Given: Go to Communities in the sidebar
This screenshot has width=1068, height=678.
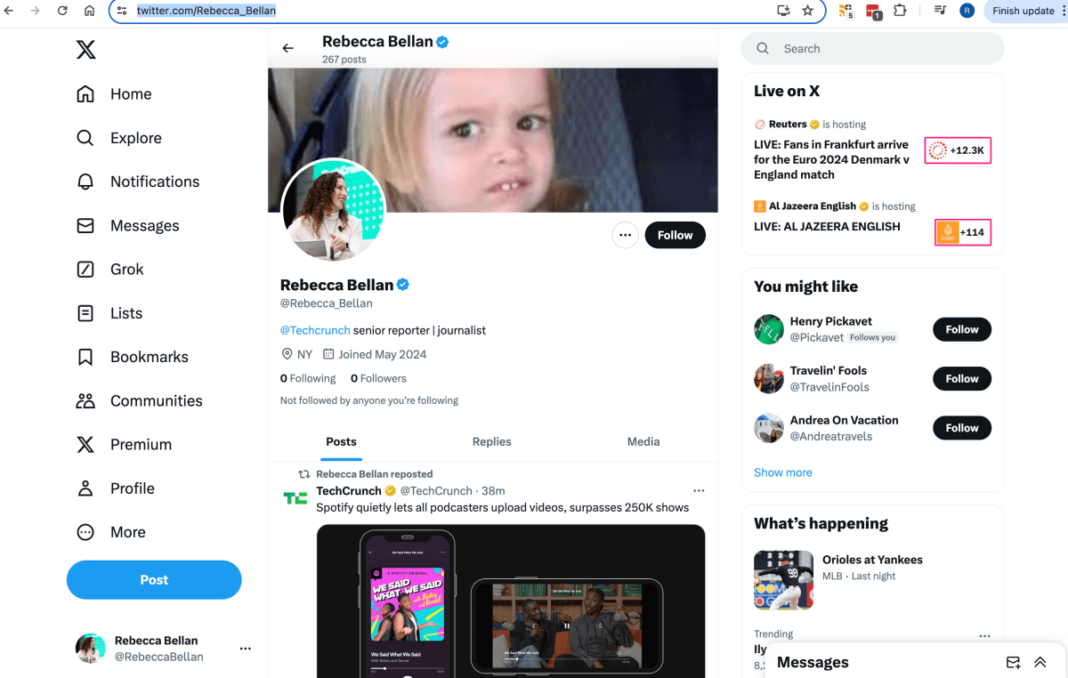Looking at the screenshot, I should pyautogui.click(x=86, y=401).
